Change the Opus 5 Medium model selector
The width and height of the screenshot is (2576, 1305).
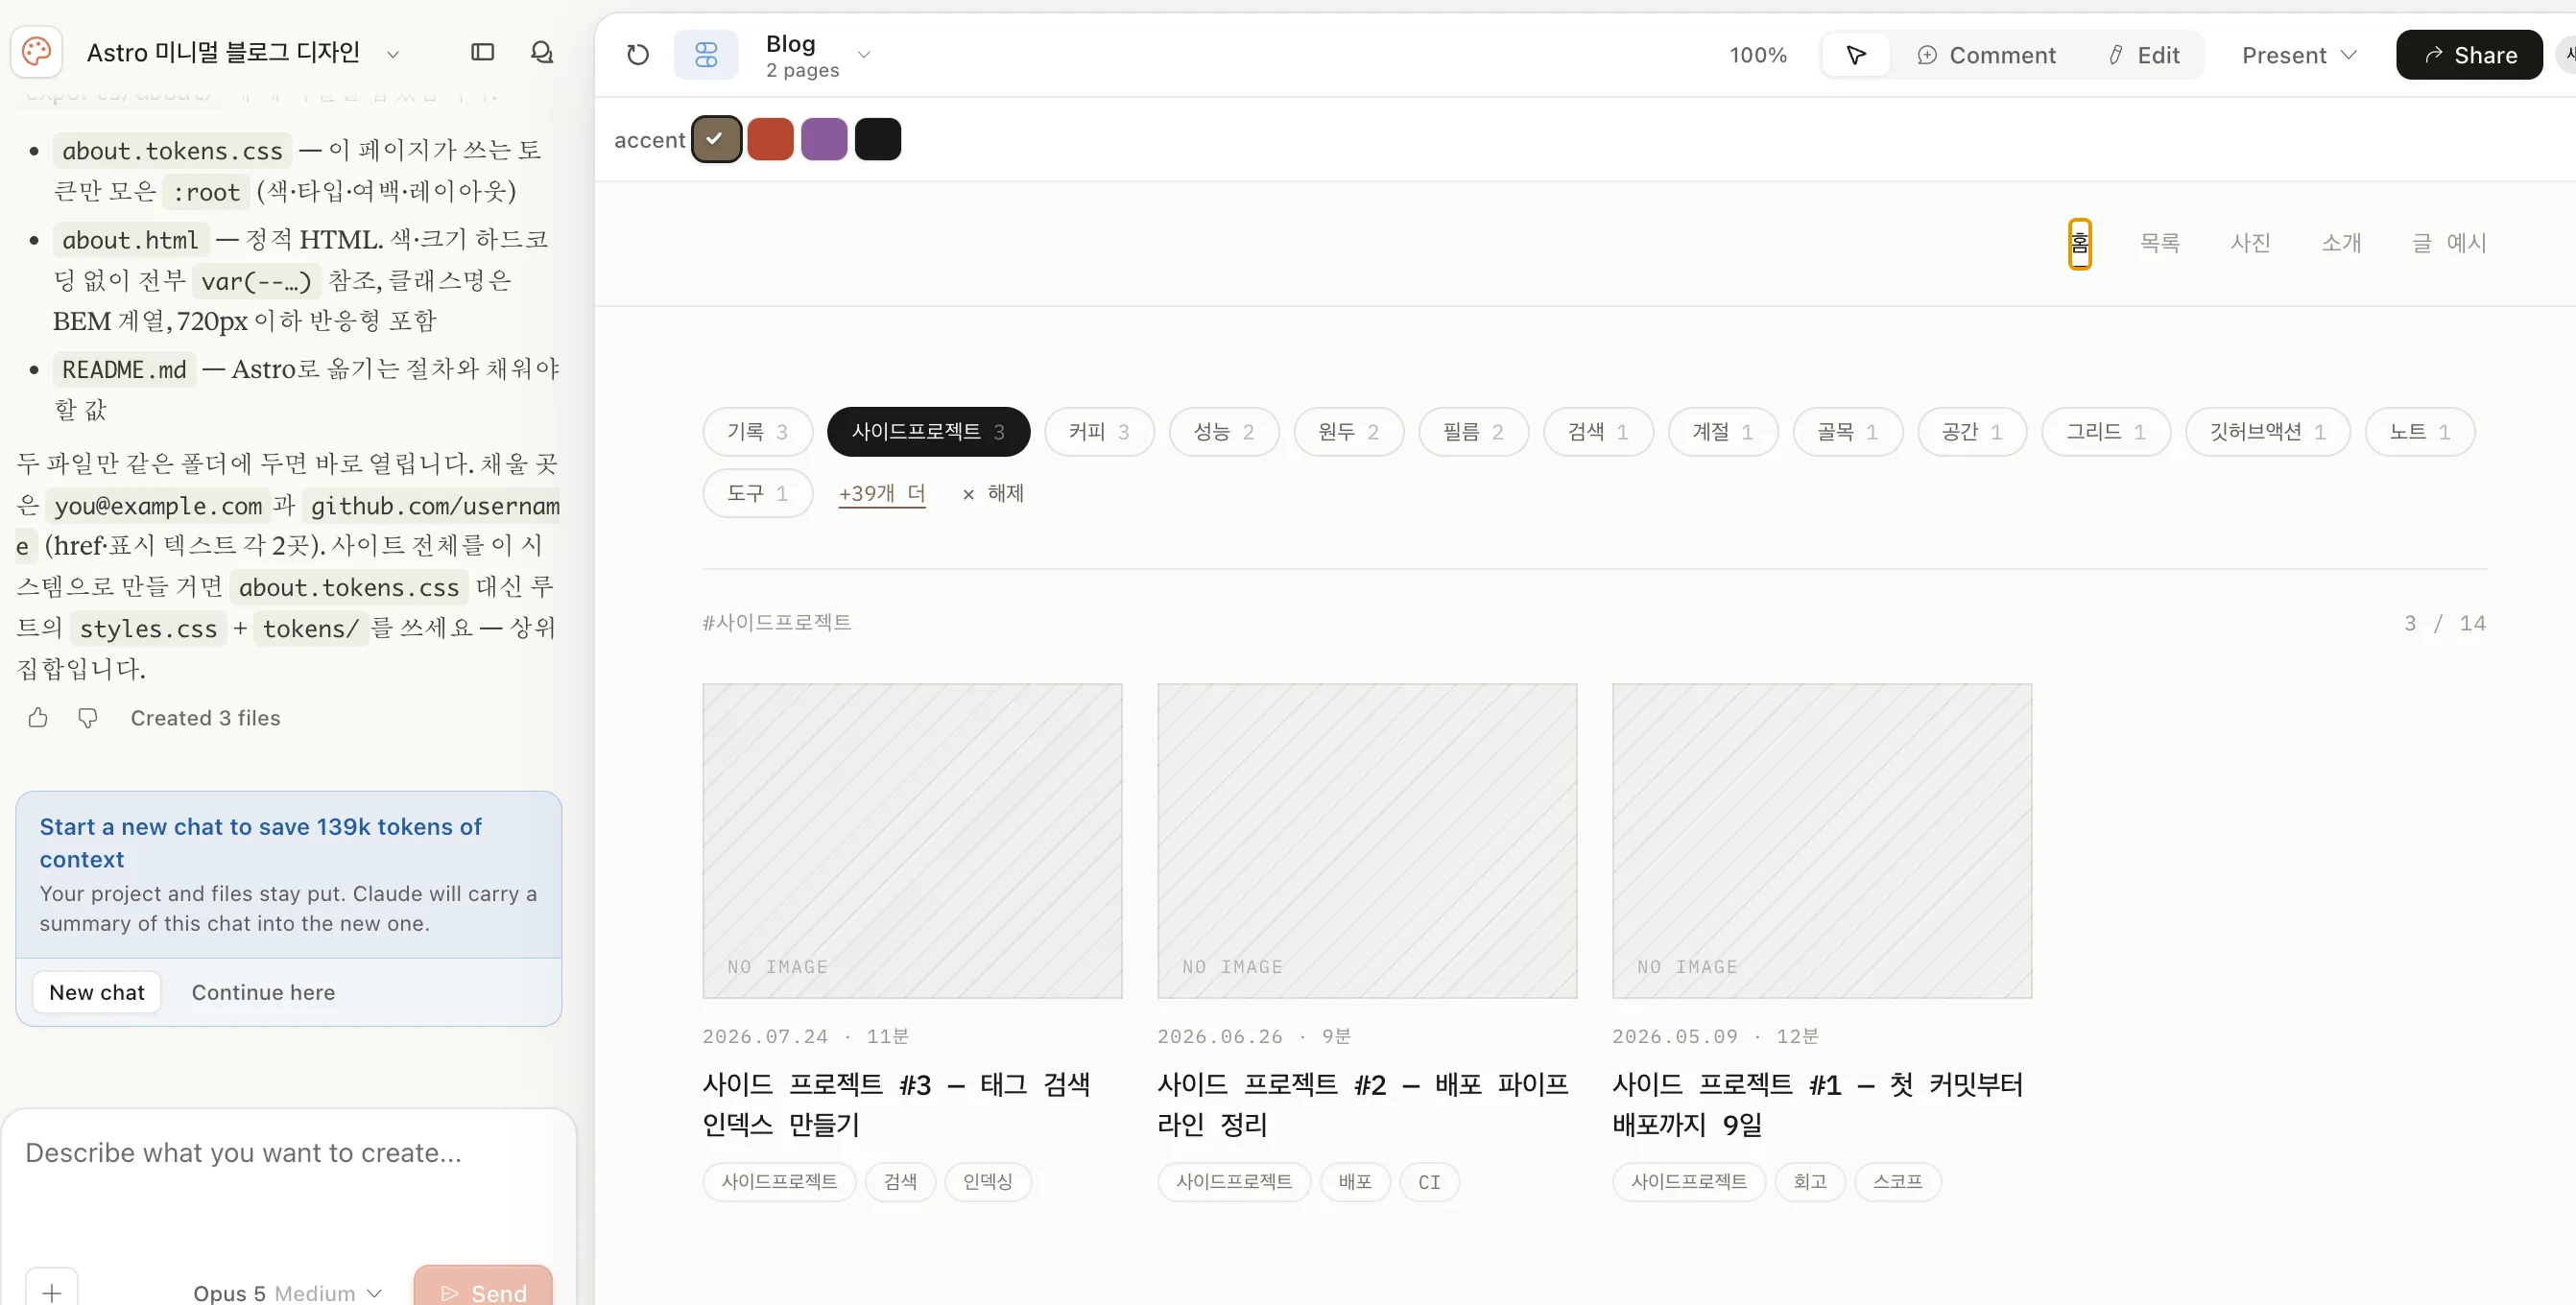point(288,1292)
